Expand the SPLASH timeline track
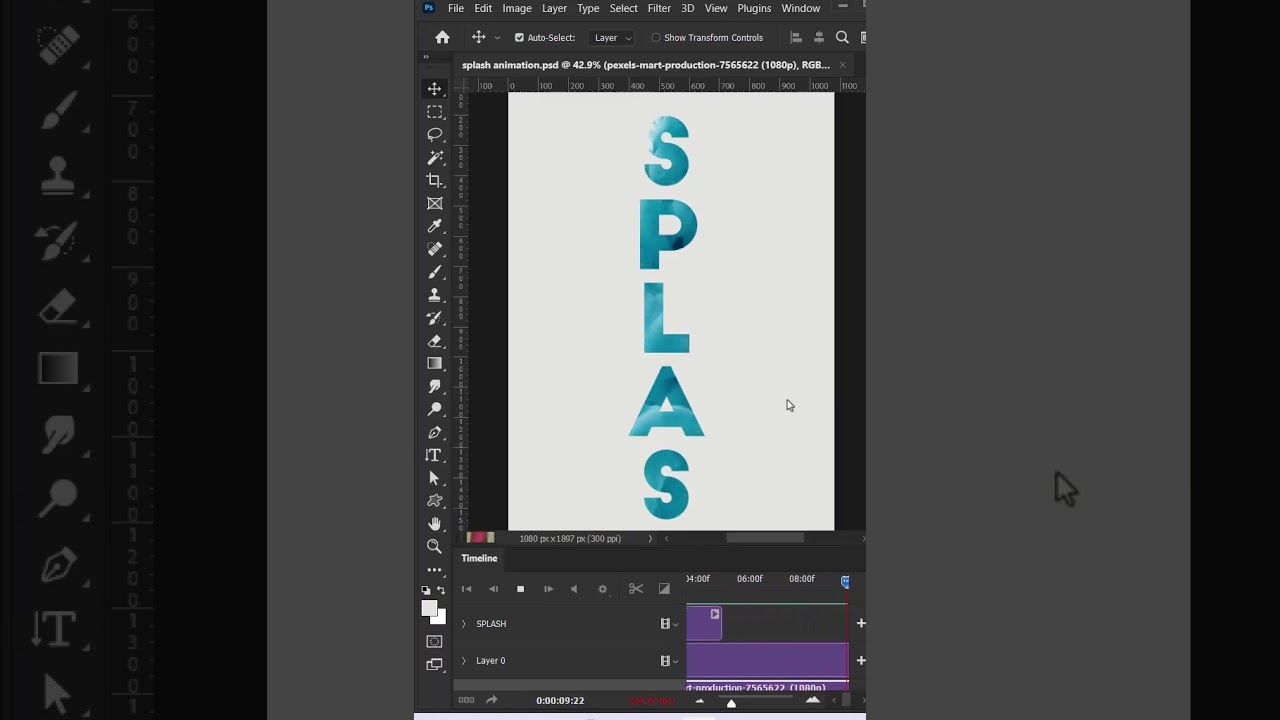The width and height of the screenshot is (1280, 720). click(x=463, y=624)
